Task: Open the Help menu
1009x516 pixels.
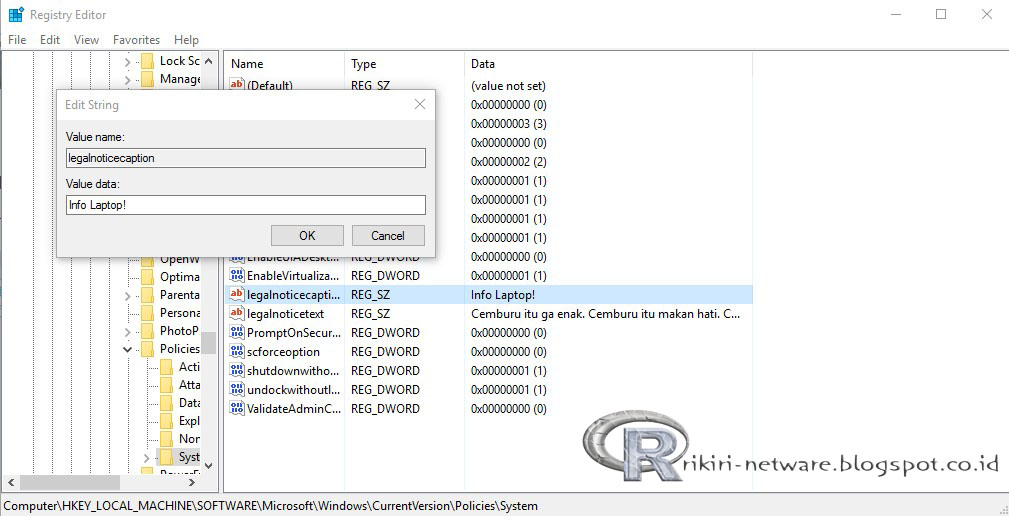Action: tap(186, 40)
